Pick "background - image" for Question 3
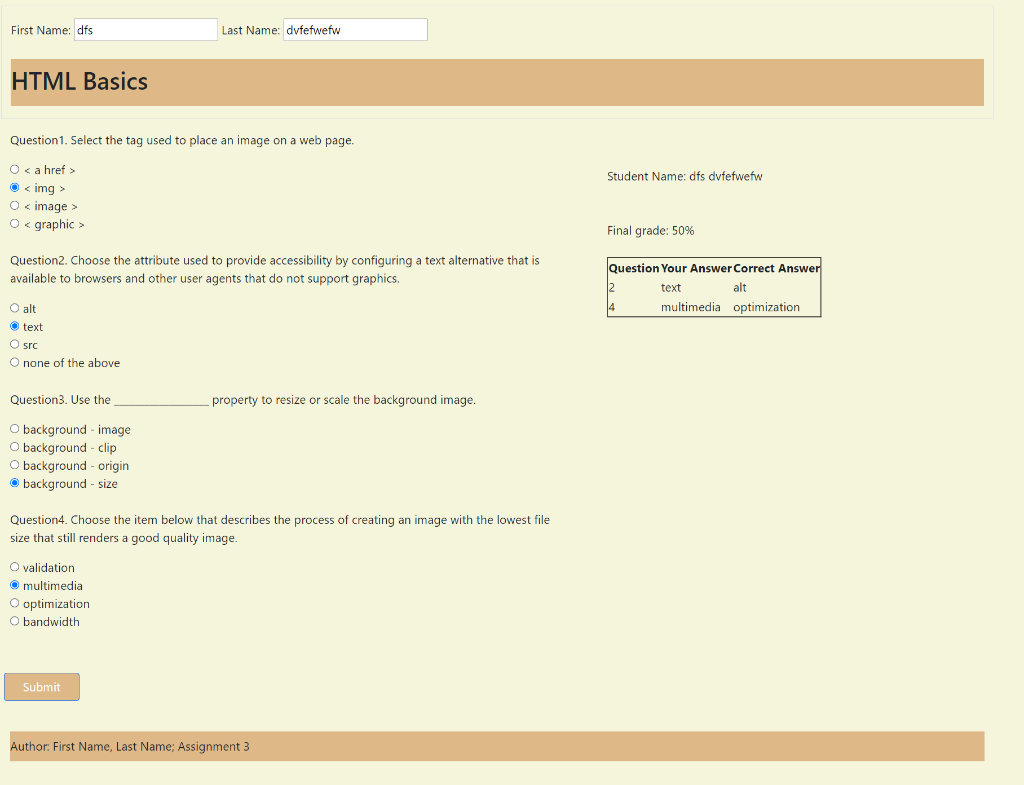1024x785 pixels. point(14,428)
